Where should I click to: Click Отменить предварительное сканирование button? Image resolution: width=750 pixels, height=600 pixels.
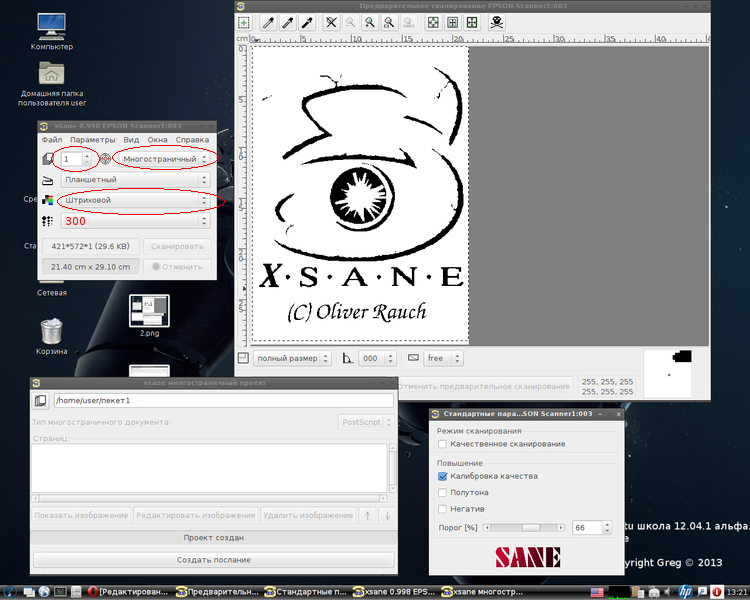click(484, 386)
